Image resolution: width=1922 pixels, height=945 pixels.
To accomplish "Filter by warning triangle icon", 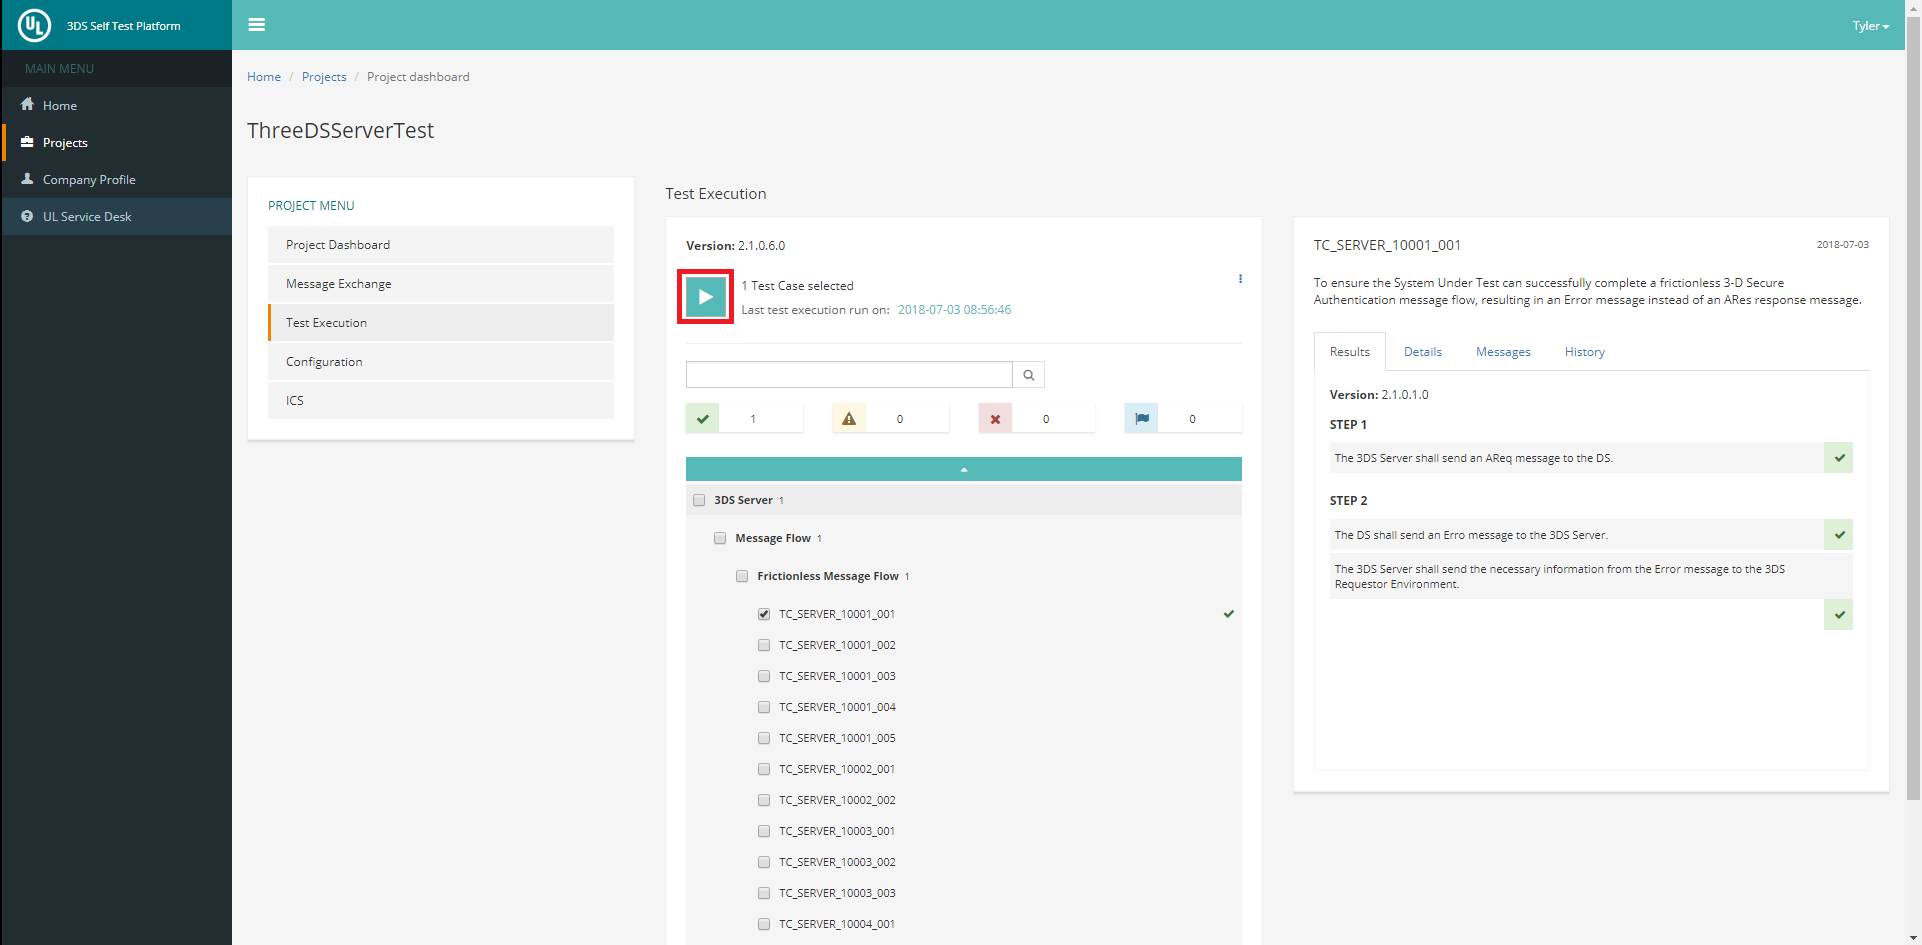I will (x=849, y=418).
